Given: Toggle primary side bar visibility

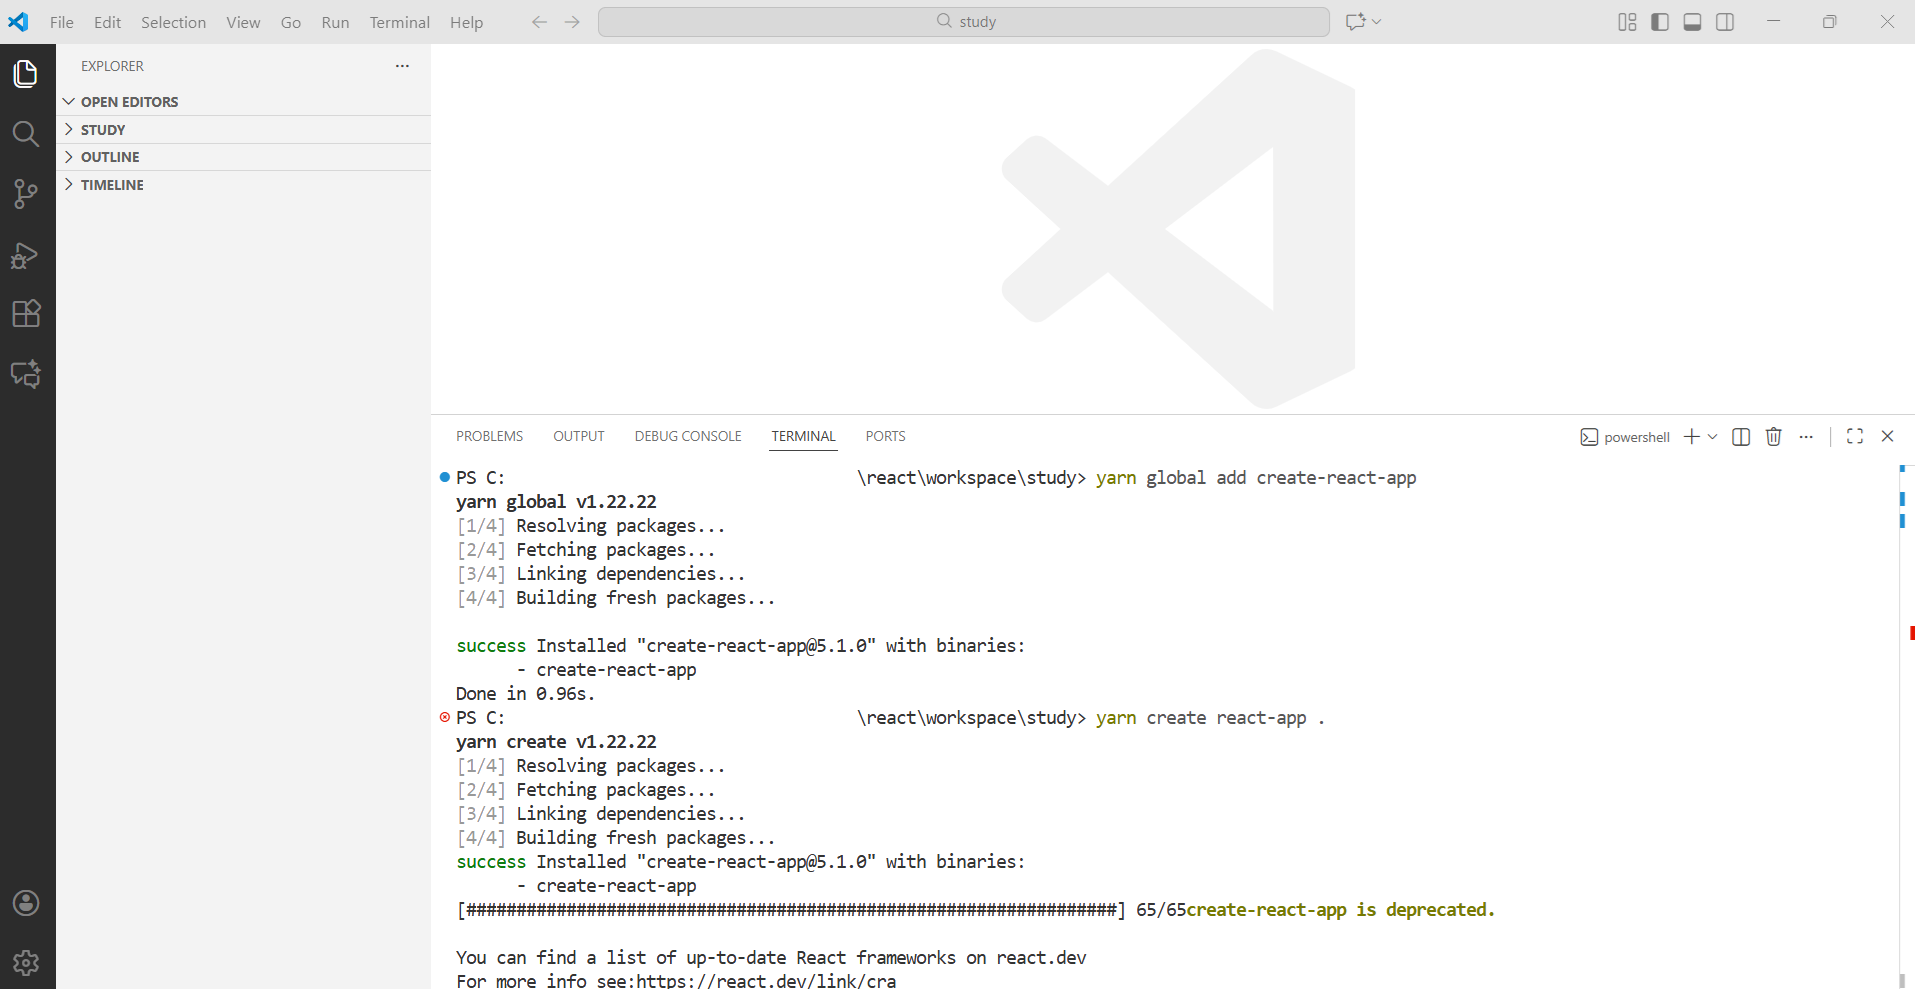Looking at the screenshot, I should (1660, 21).
